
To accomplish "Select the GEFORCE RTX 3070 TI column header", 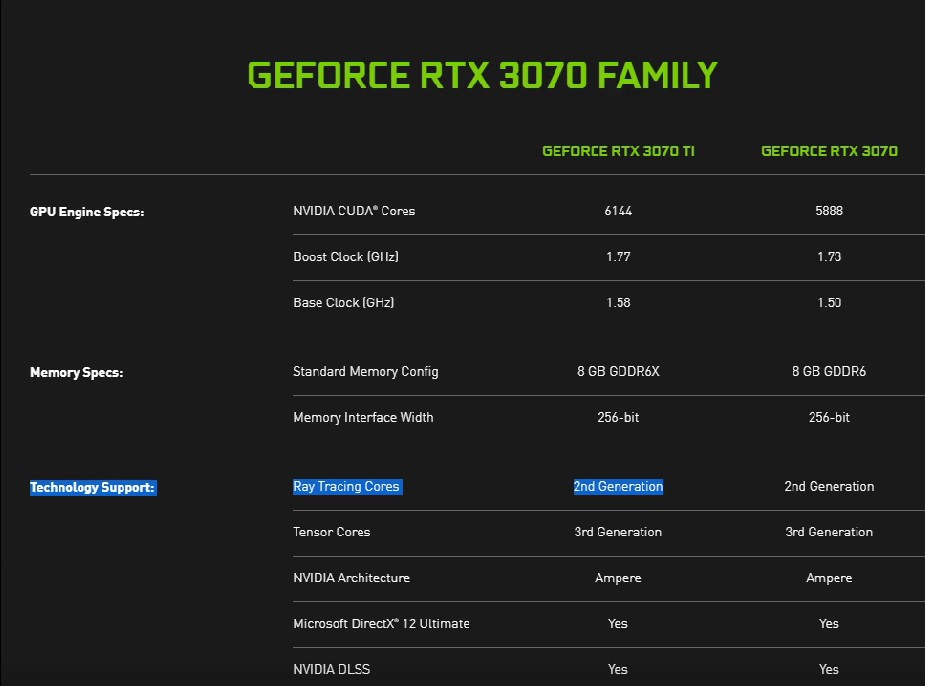I will coord(618,151).
